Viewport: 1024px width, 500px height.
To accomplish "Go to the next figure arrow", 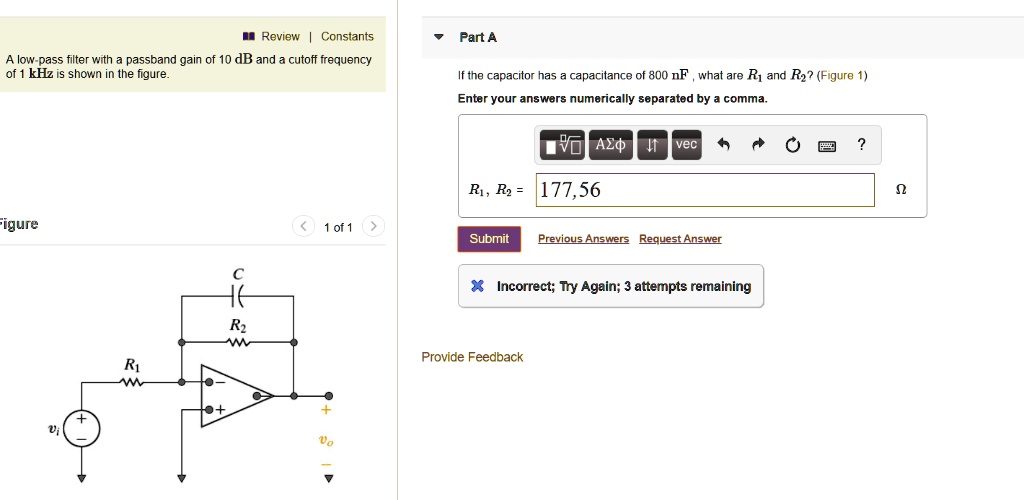I will [x=373, y=227].
